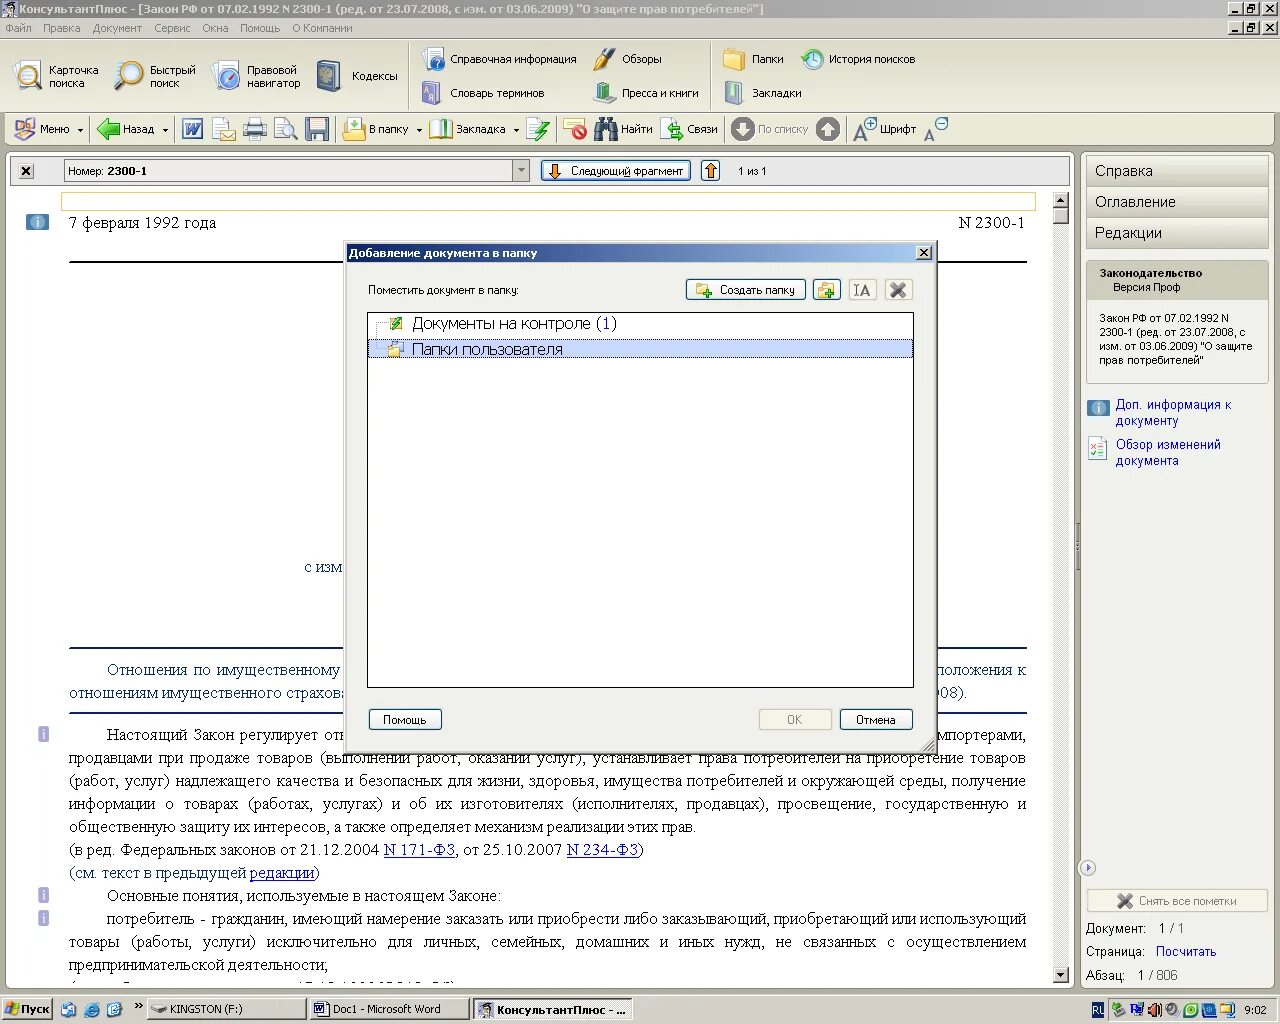Close the search bar with X

pos(27,171)
